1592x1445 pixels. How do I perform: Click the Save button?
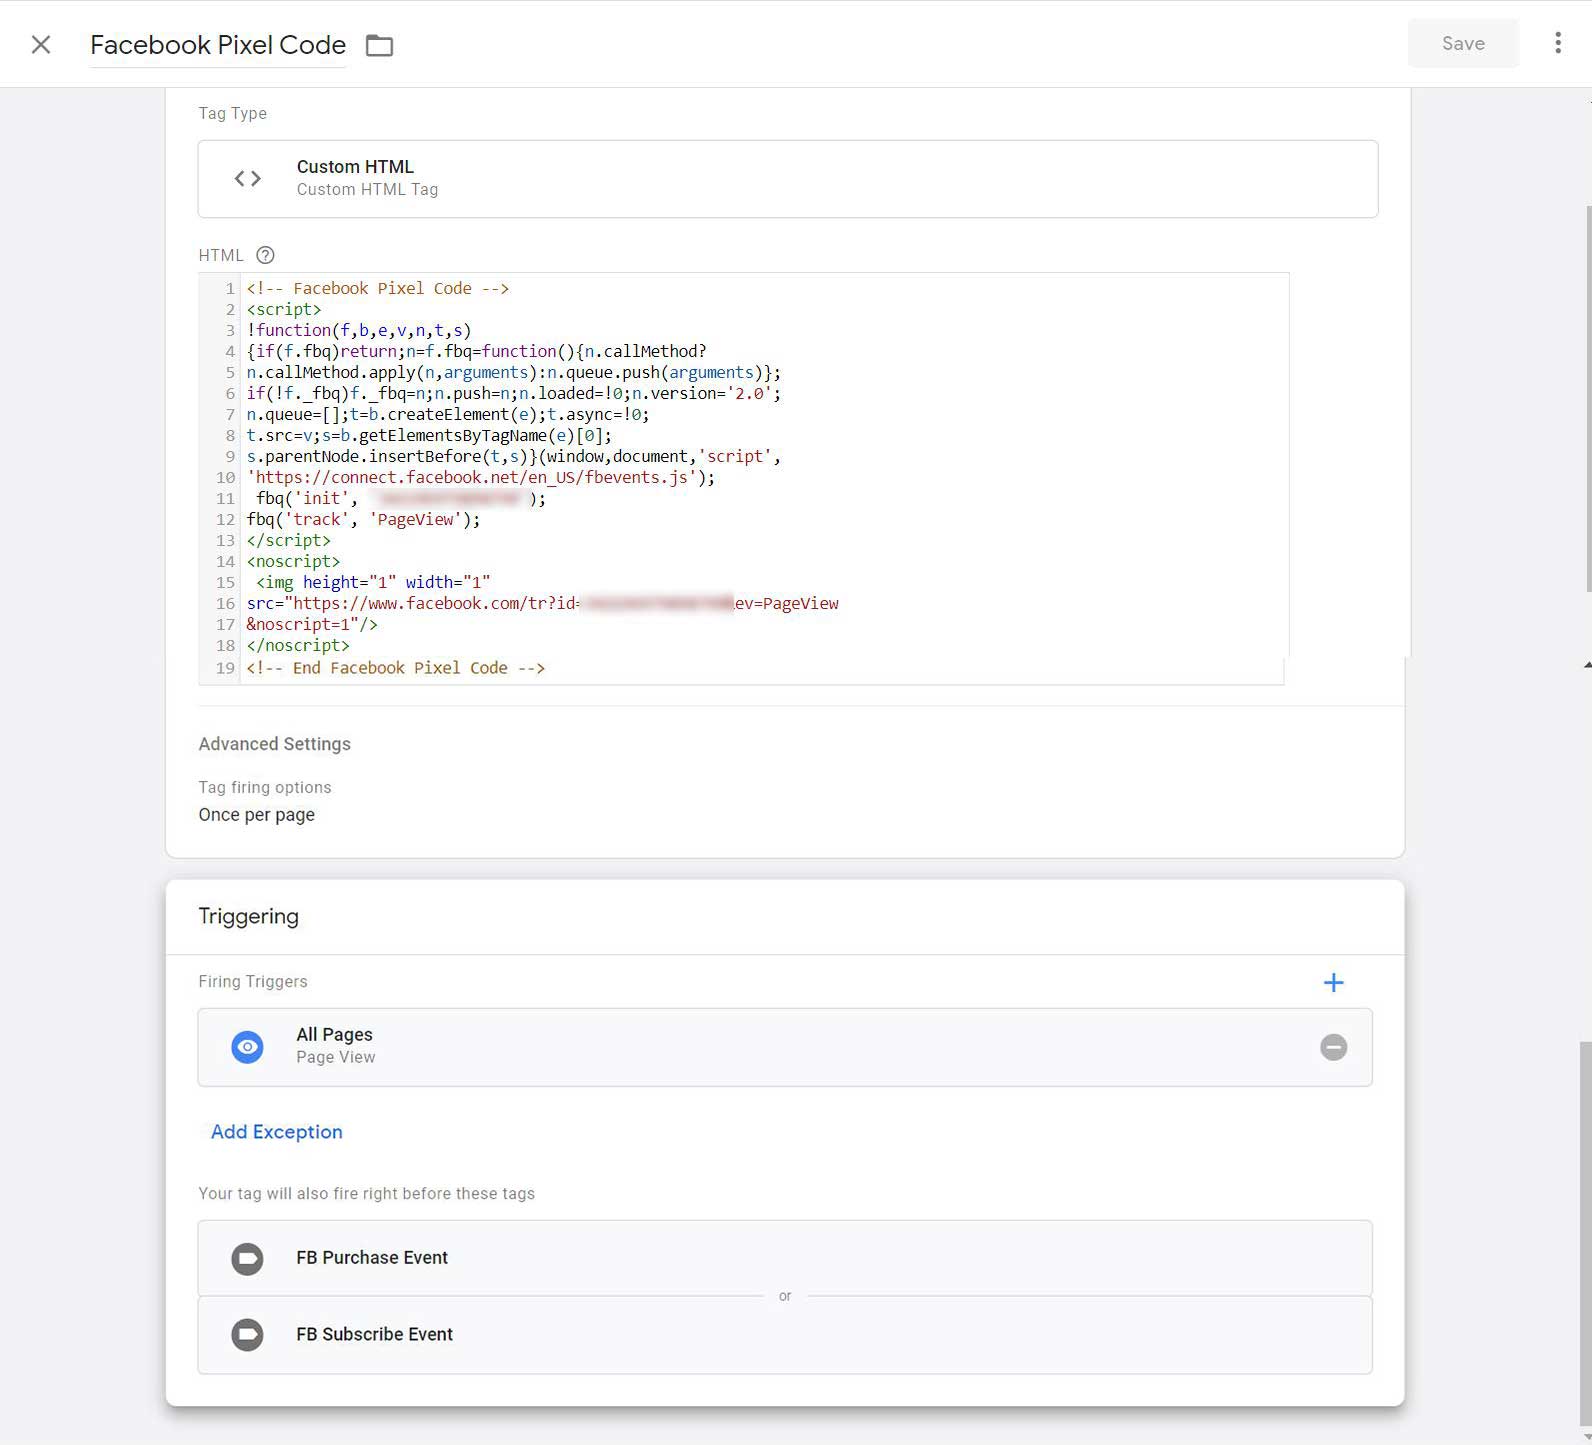[x=1463, y=43]
